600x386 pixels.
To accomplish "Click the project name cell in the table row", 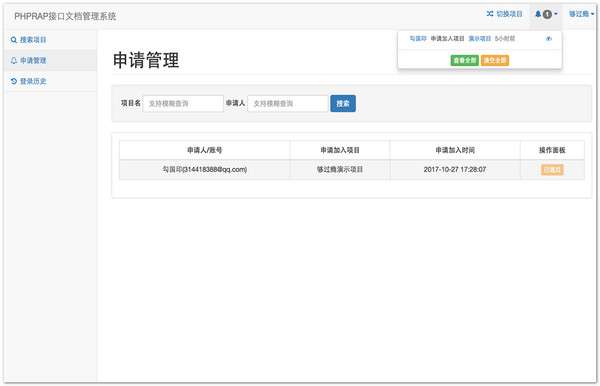I will click(340, 169).
